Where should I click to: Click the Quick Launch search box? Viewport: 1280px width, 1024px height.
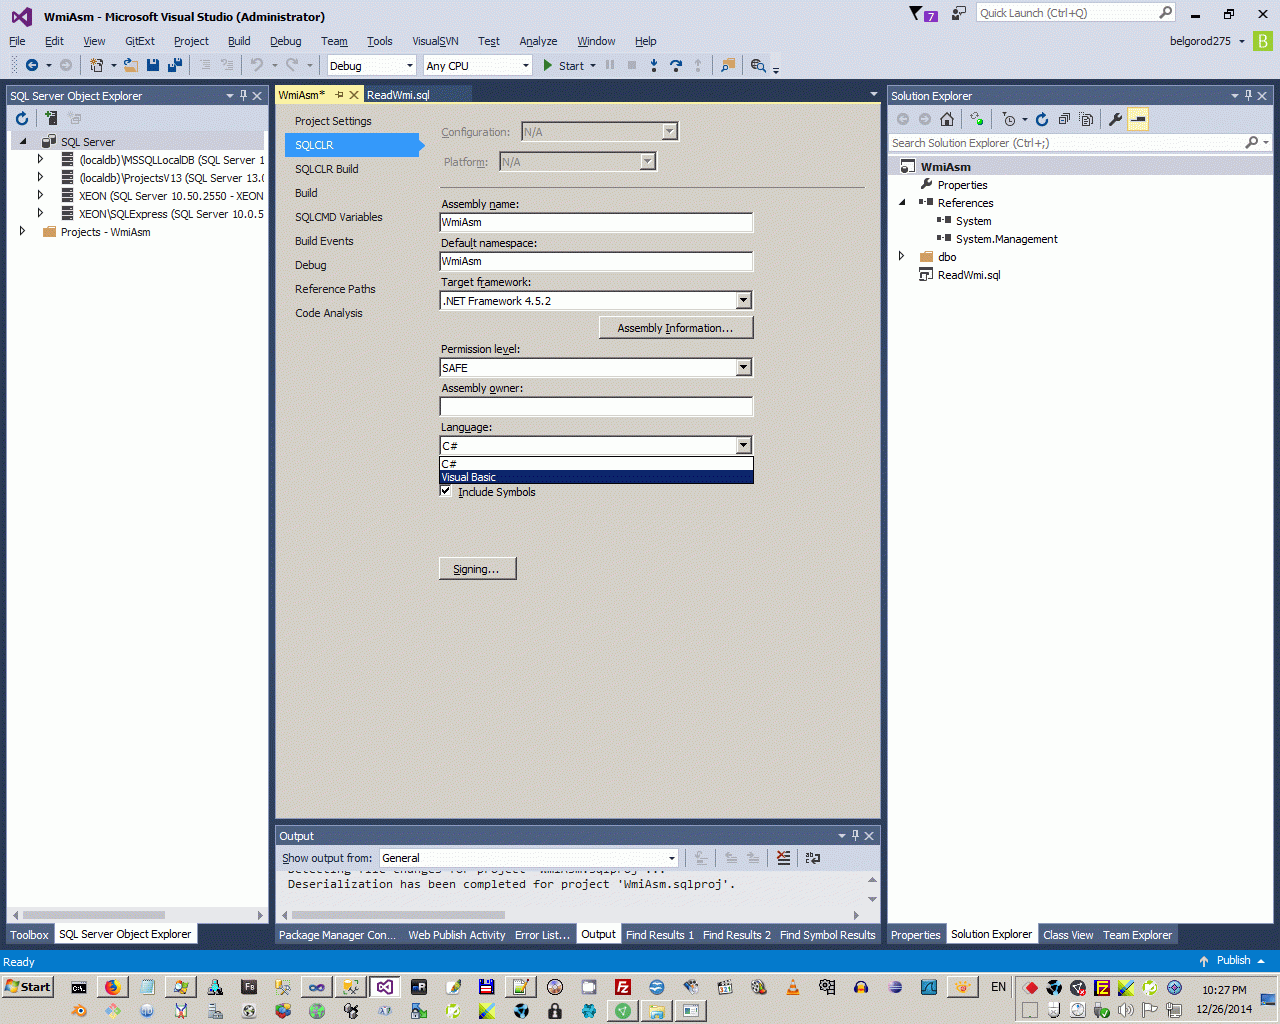[x=1075, y=13]
